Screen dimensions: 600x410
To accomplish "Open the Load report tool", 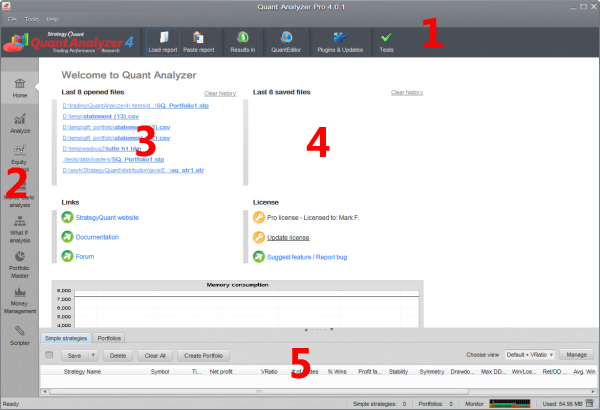I will point(163,42).
